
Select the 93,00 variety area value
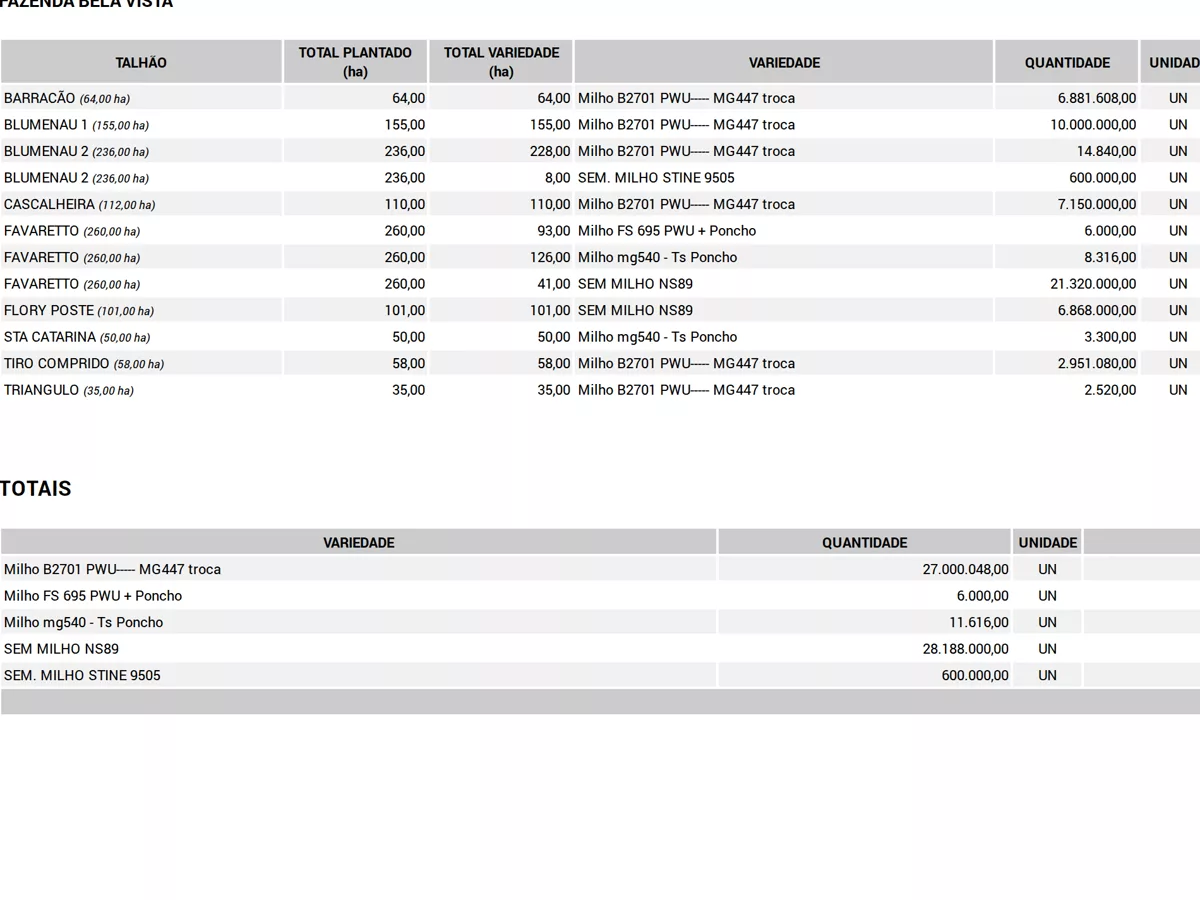[554, 231]
